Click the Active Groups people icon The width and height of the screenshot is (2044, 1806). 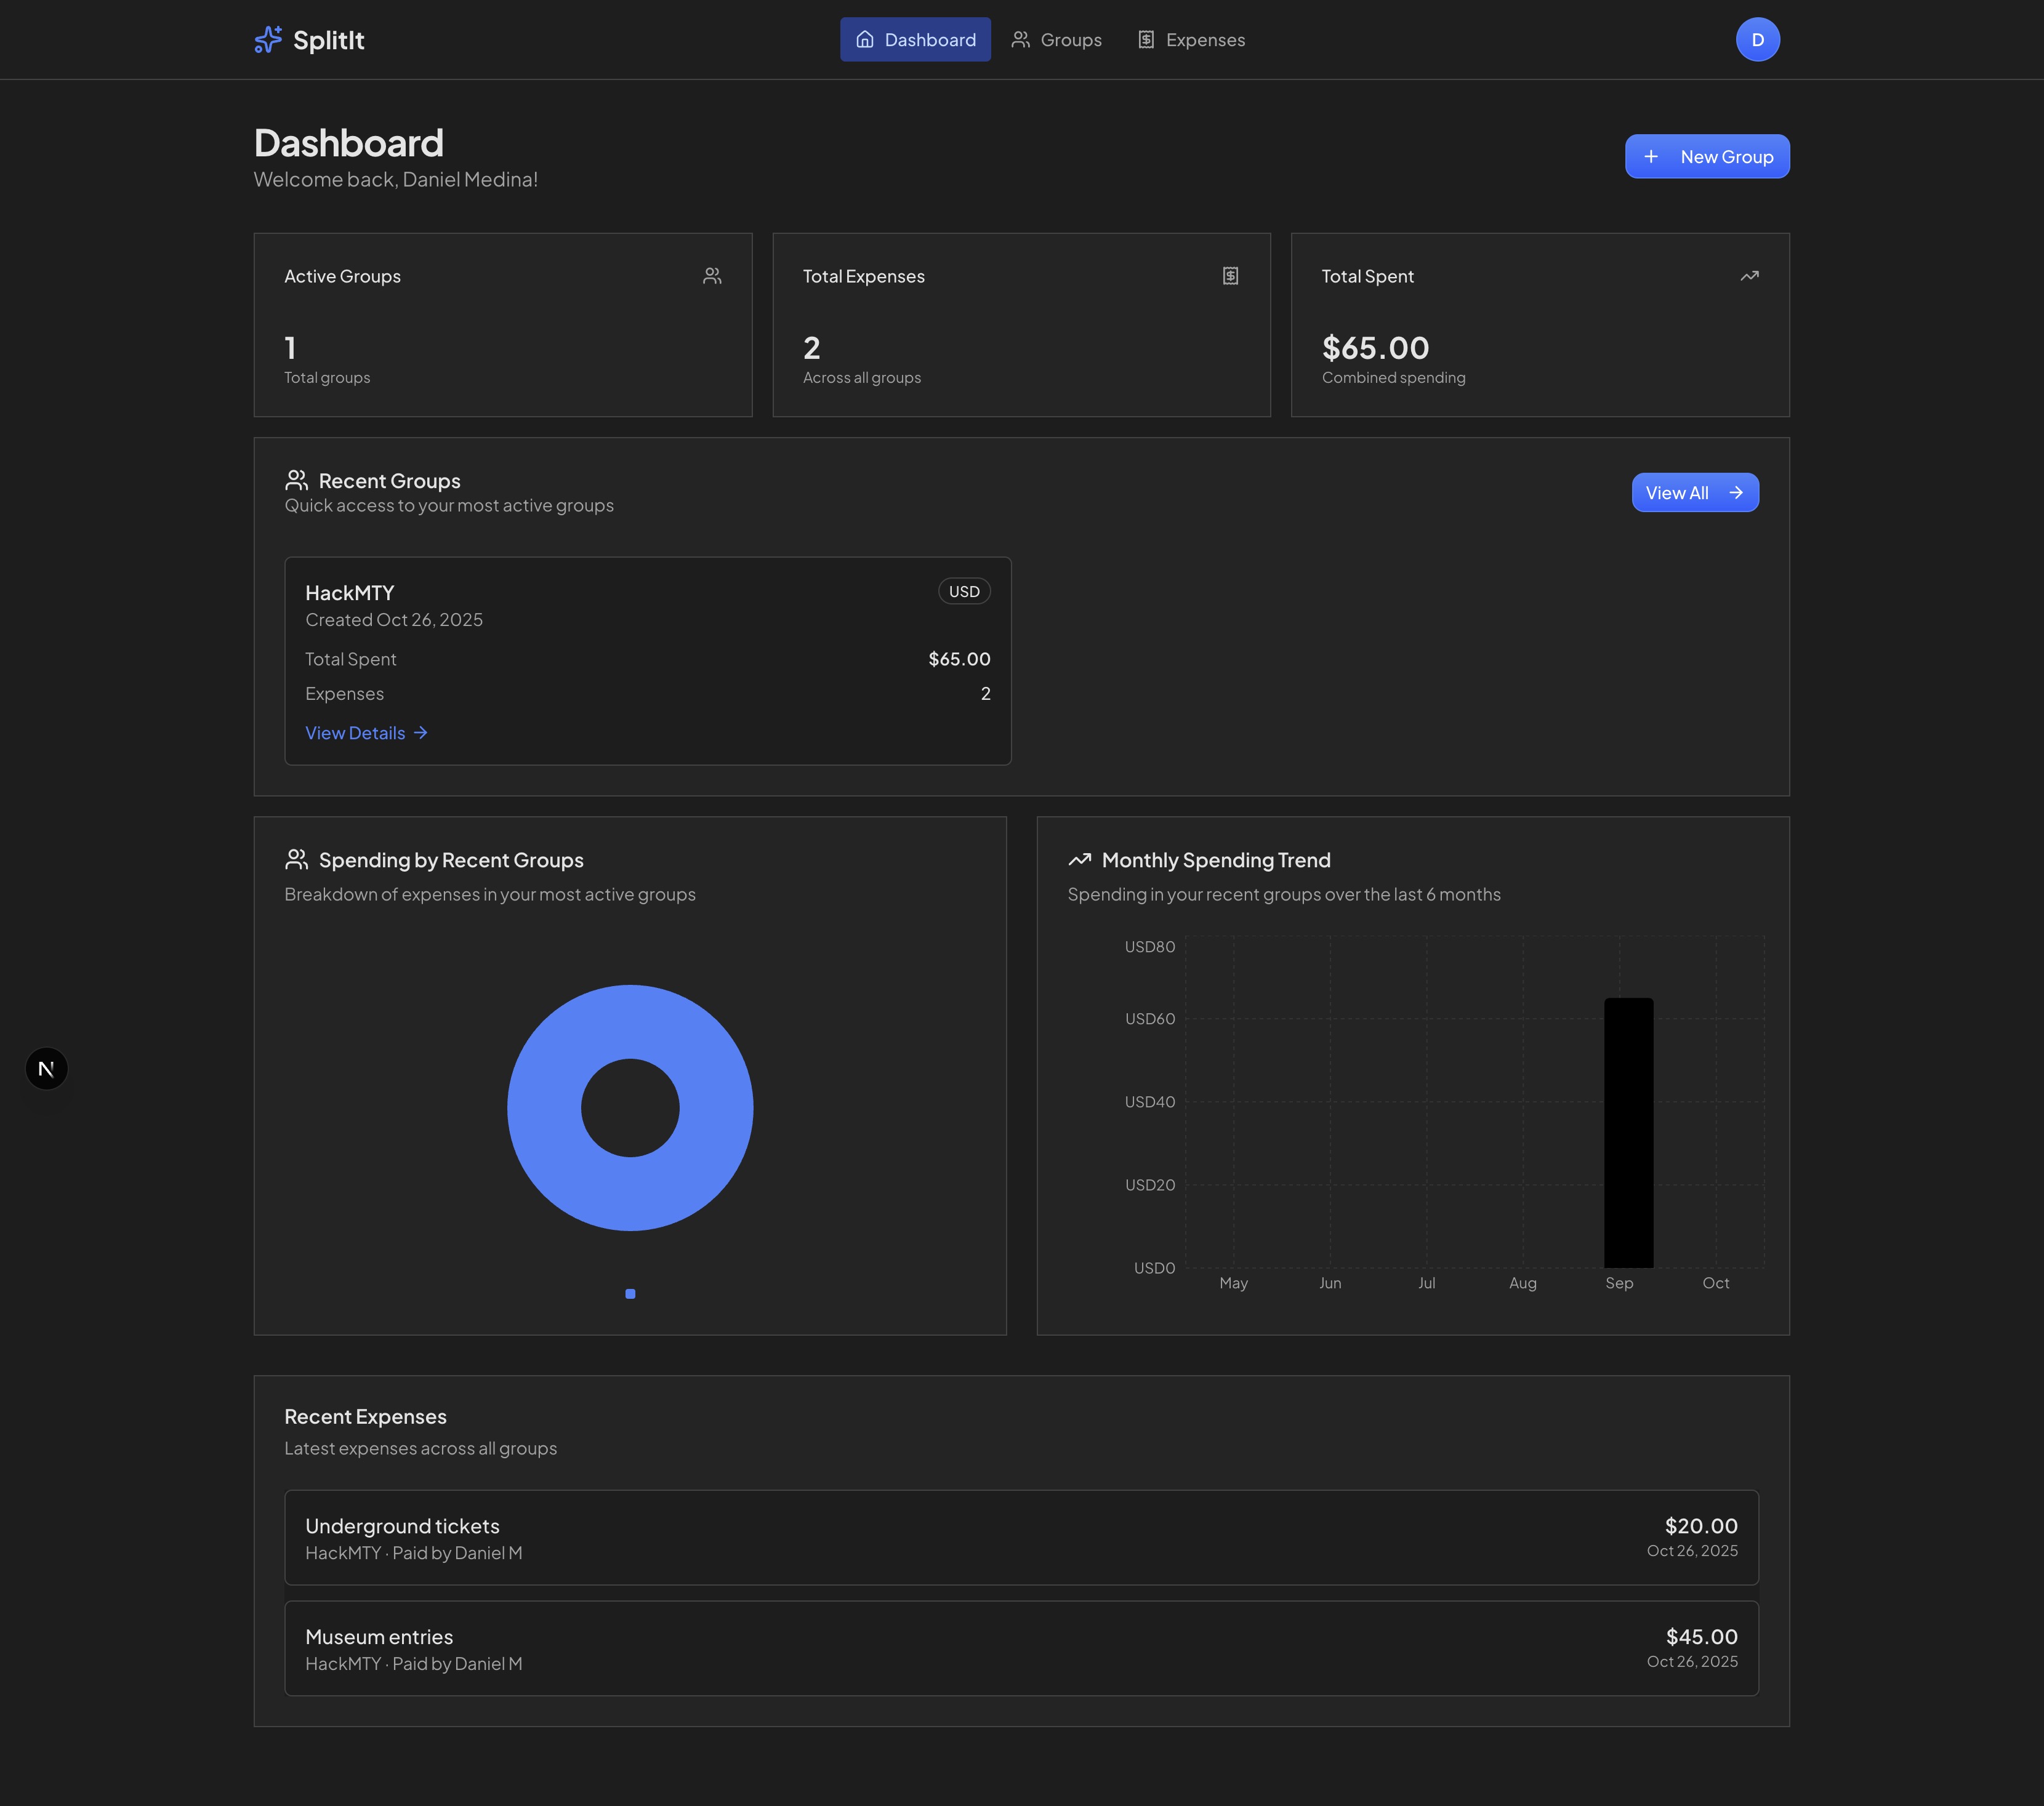pyautogui.click(x=712, y=276)
